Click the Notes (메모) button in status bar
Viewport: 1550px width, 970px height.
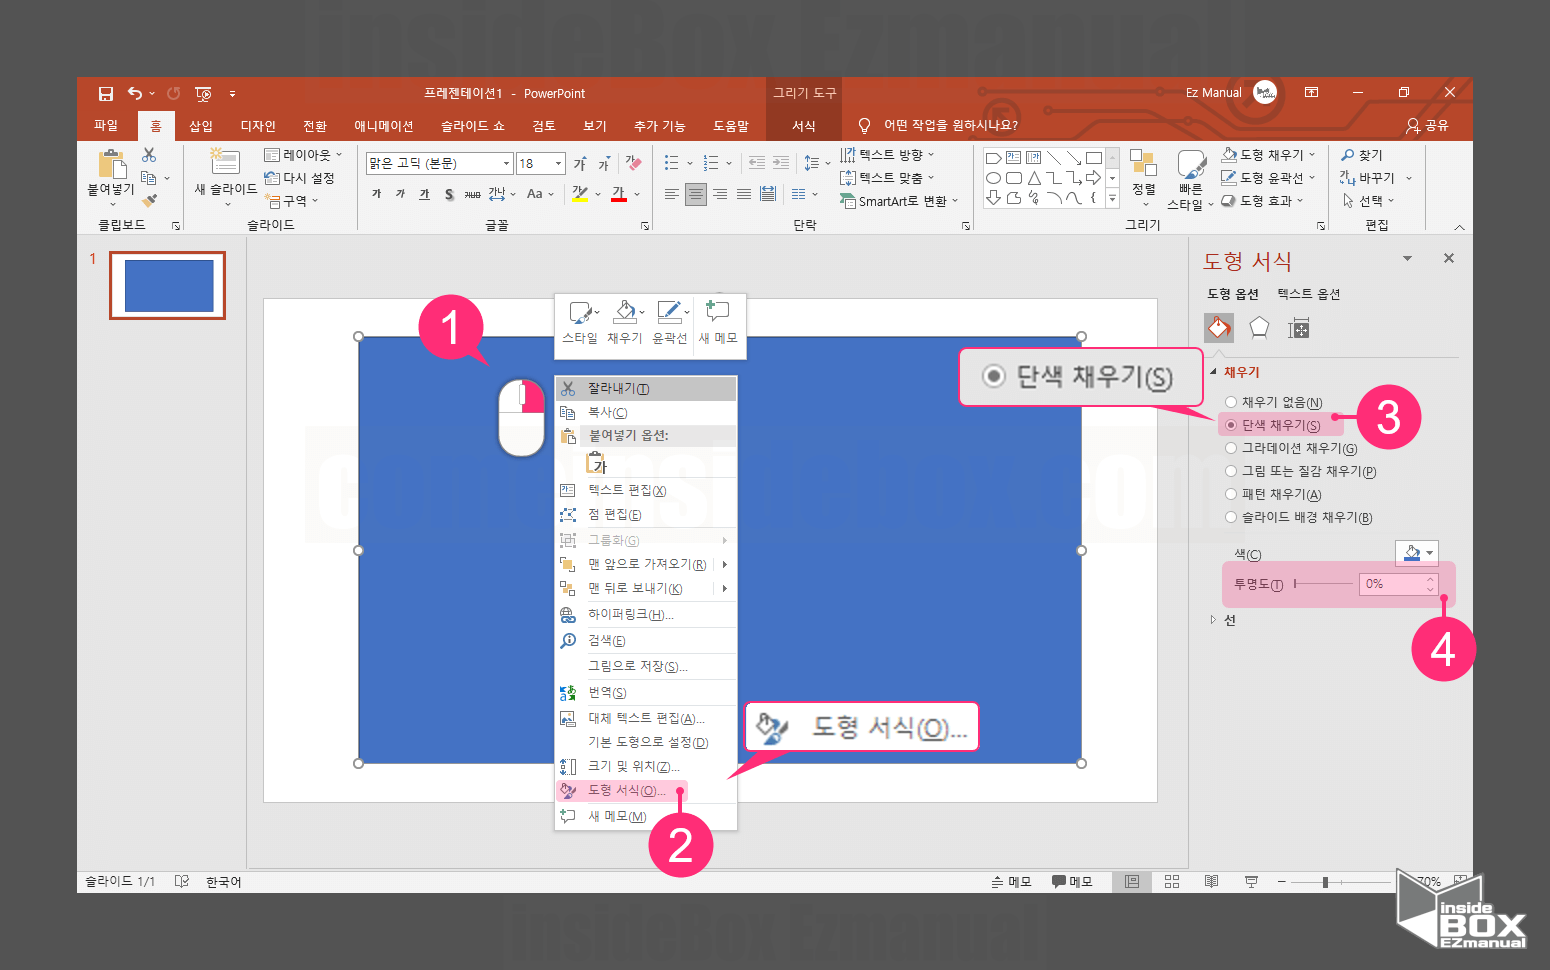point(1011,881)
